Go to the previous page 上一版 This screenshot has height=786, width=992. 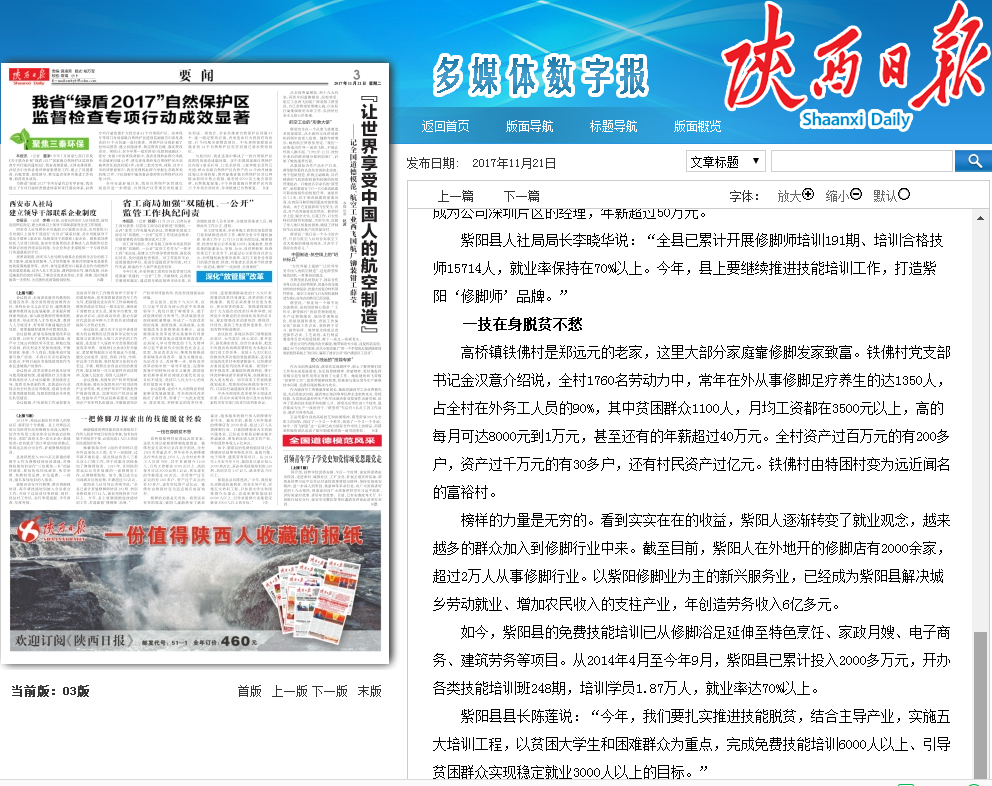290,691
